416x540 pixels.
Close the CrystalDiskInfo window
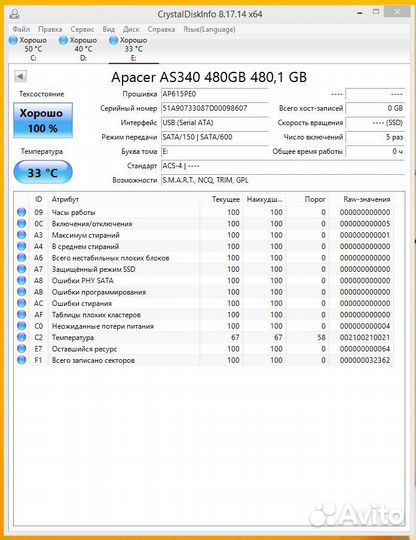[x=397, y=12]
